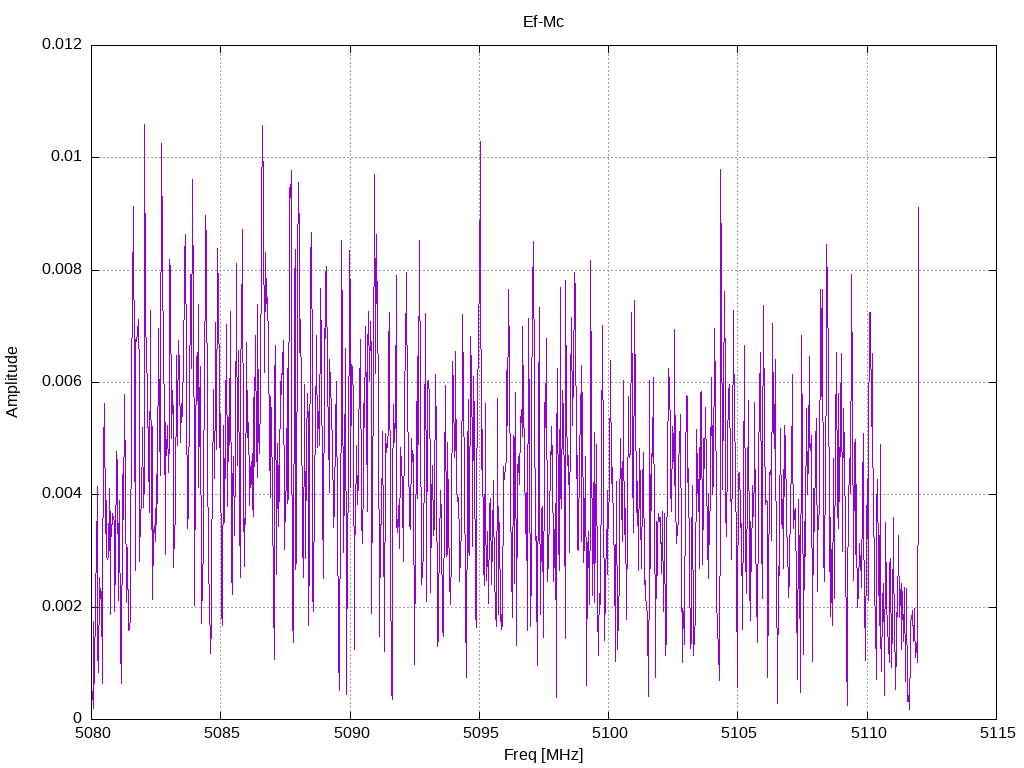Click the plot title Ef-Mc
The width and height of the screenshot is (1024, 768).
pos(543,22)
